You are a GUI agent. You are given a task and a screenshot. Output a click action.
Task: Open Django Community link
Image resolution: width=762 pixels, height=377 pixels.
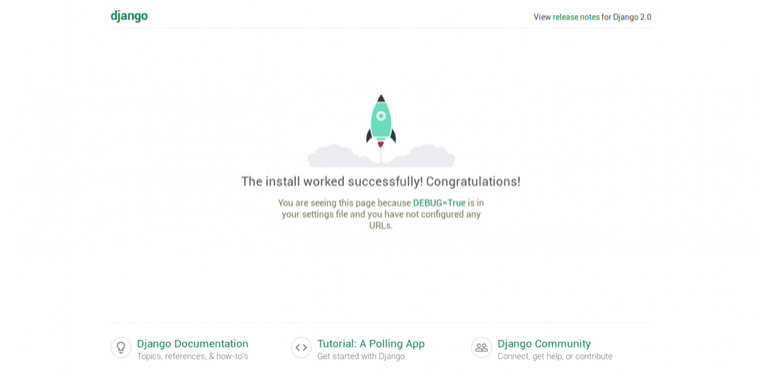pyautogui.click(x=544, y=343)
